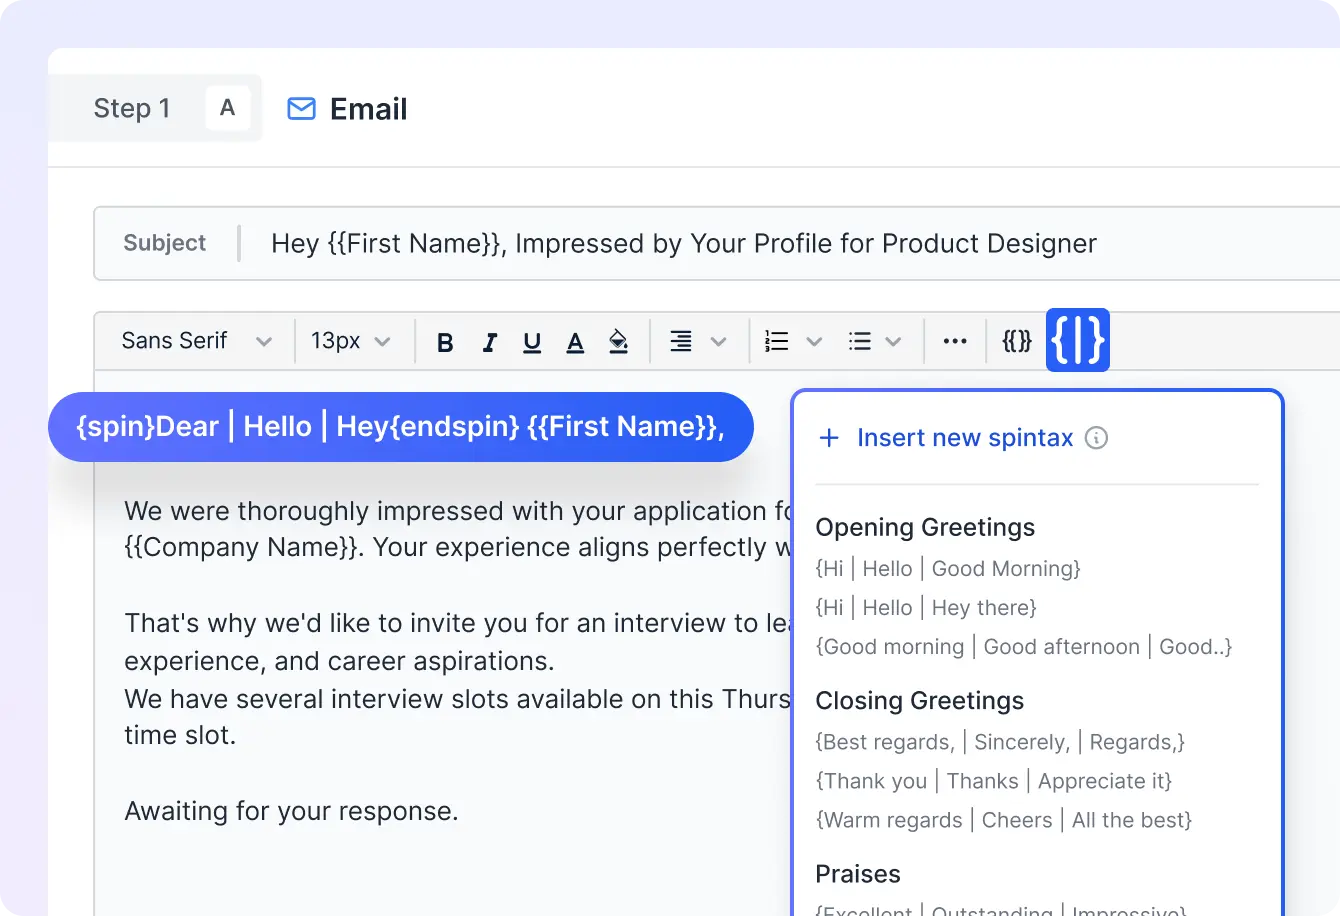Toggle underline formatting
The height and width of the screenshot is (916, 1340).
tap(532, 341)
